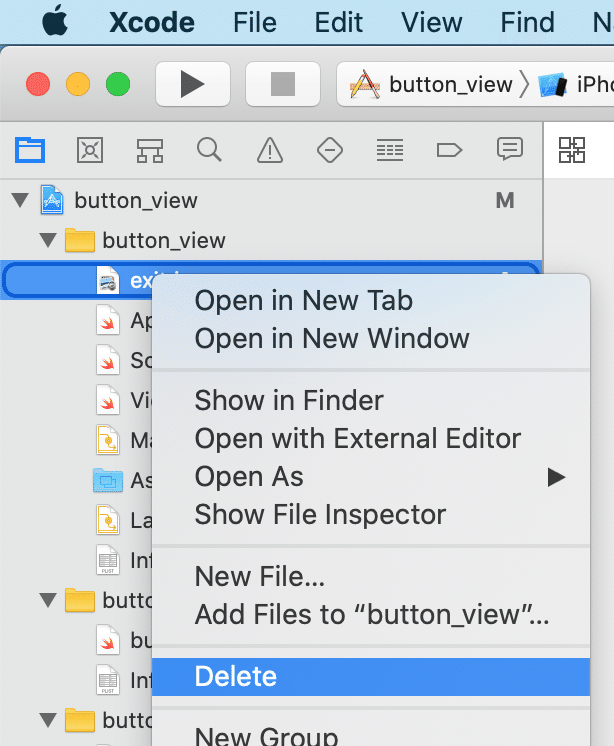614x746 pixels.
Task: Collapse the button_view project root
Action: [x=19, y=201]
